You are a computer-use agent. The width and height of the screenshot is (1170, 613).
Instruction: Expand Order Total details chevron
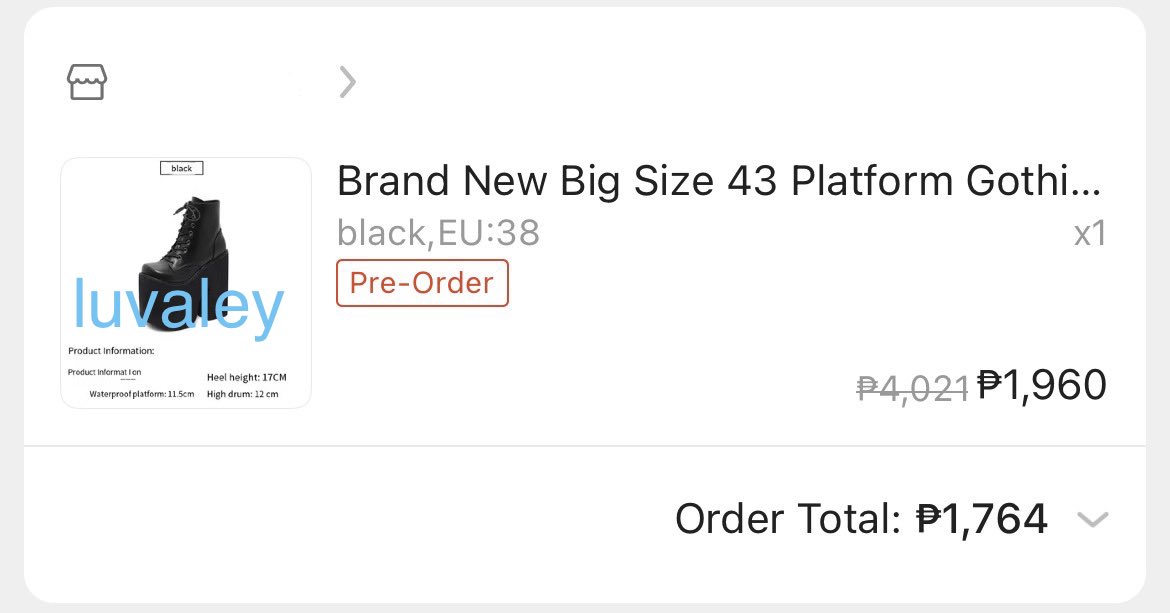(x=1092, y=519)
